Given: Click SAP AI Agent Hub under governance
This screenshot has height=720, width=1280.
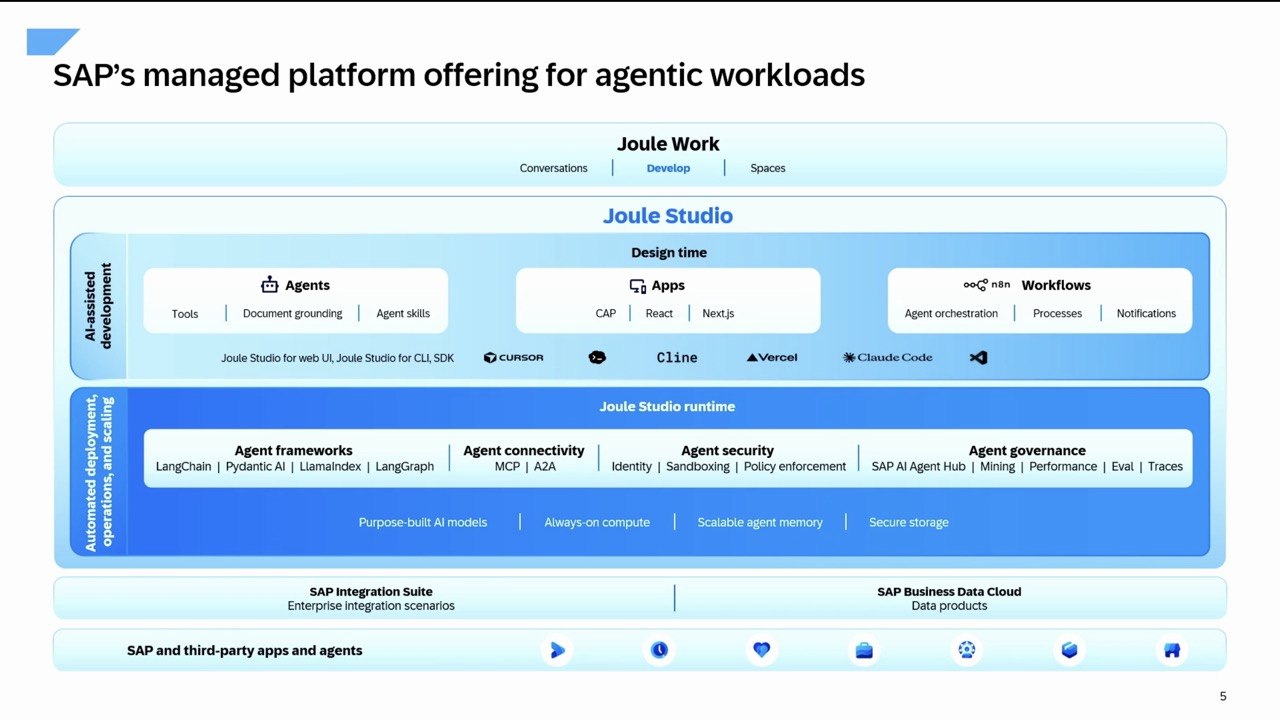Looking at the screenshot, I should coord(918,467).
